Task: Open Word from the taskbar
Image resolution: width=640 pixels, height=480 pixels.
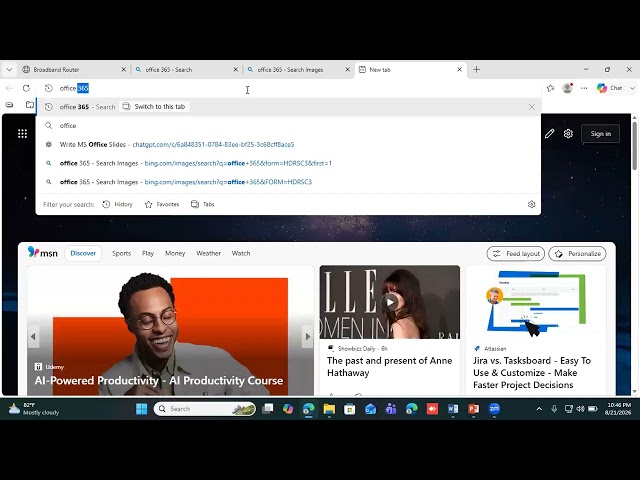Action: tap(453, 409)
